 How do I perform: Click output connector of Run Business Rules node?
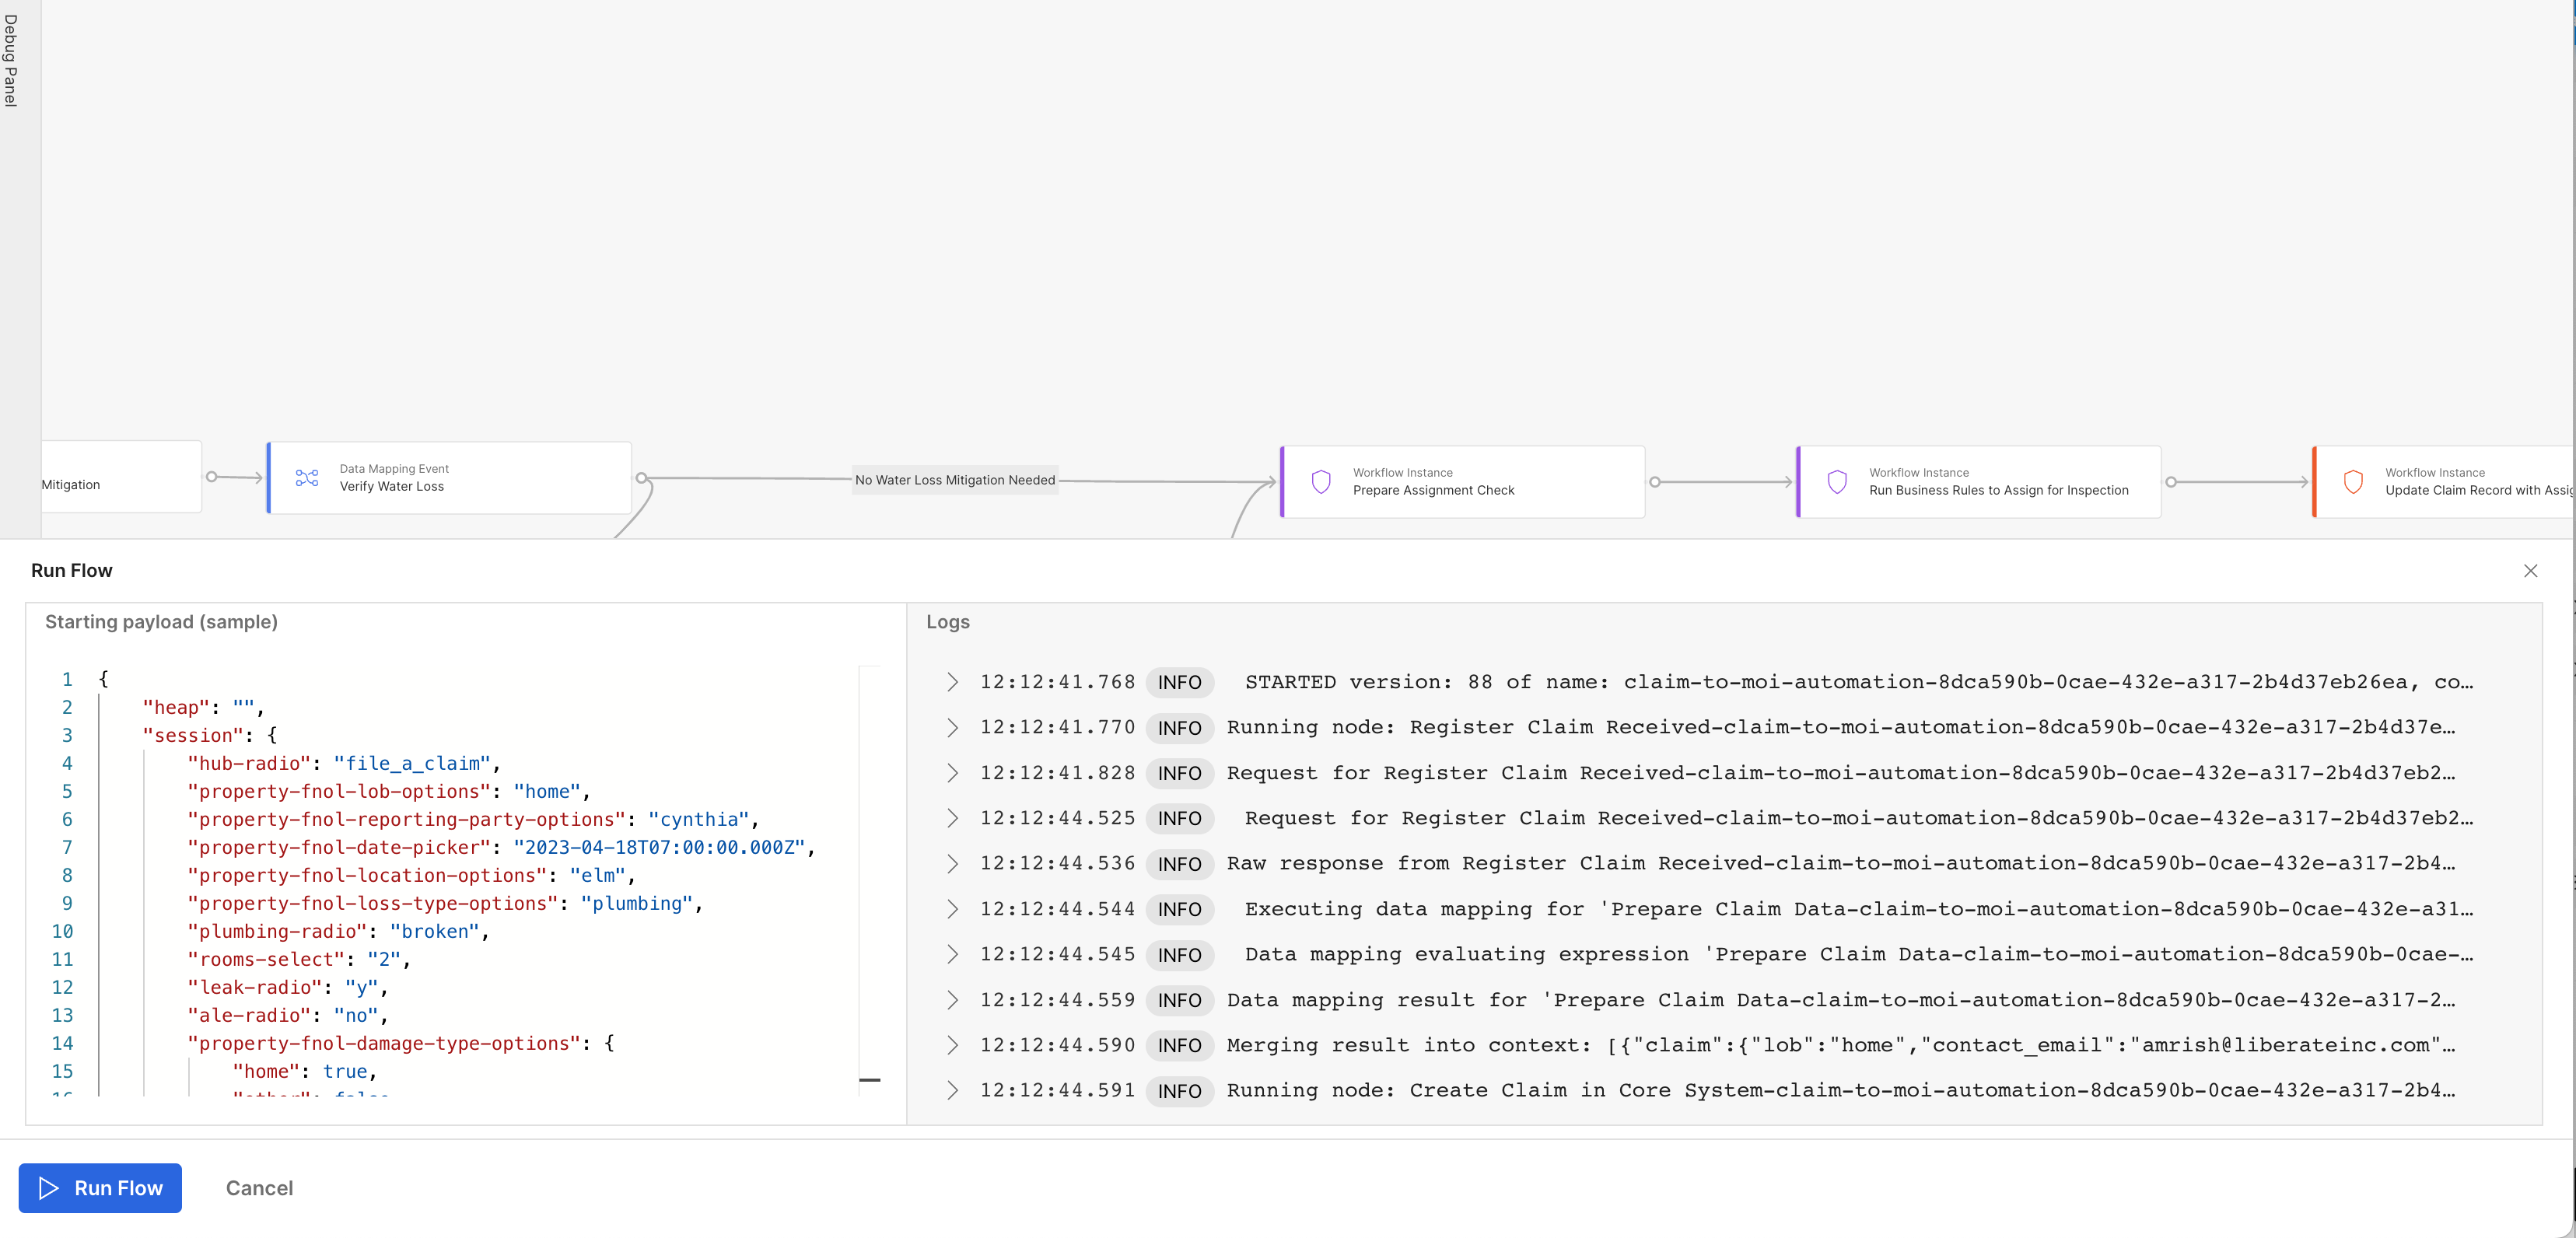pos(2171,482)
